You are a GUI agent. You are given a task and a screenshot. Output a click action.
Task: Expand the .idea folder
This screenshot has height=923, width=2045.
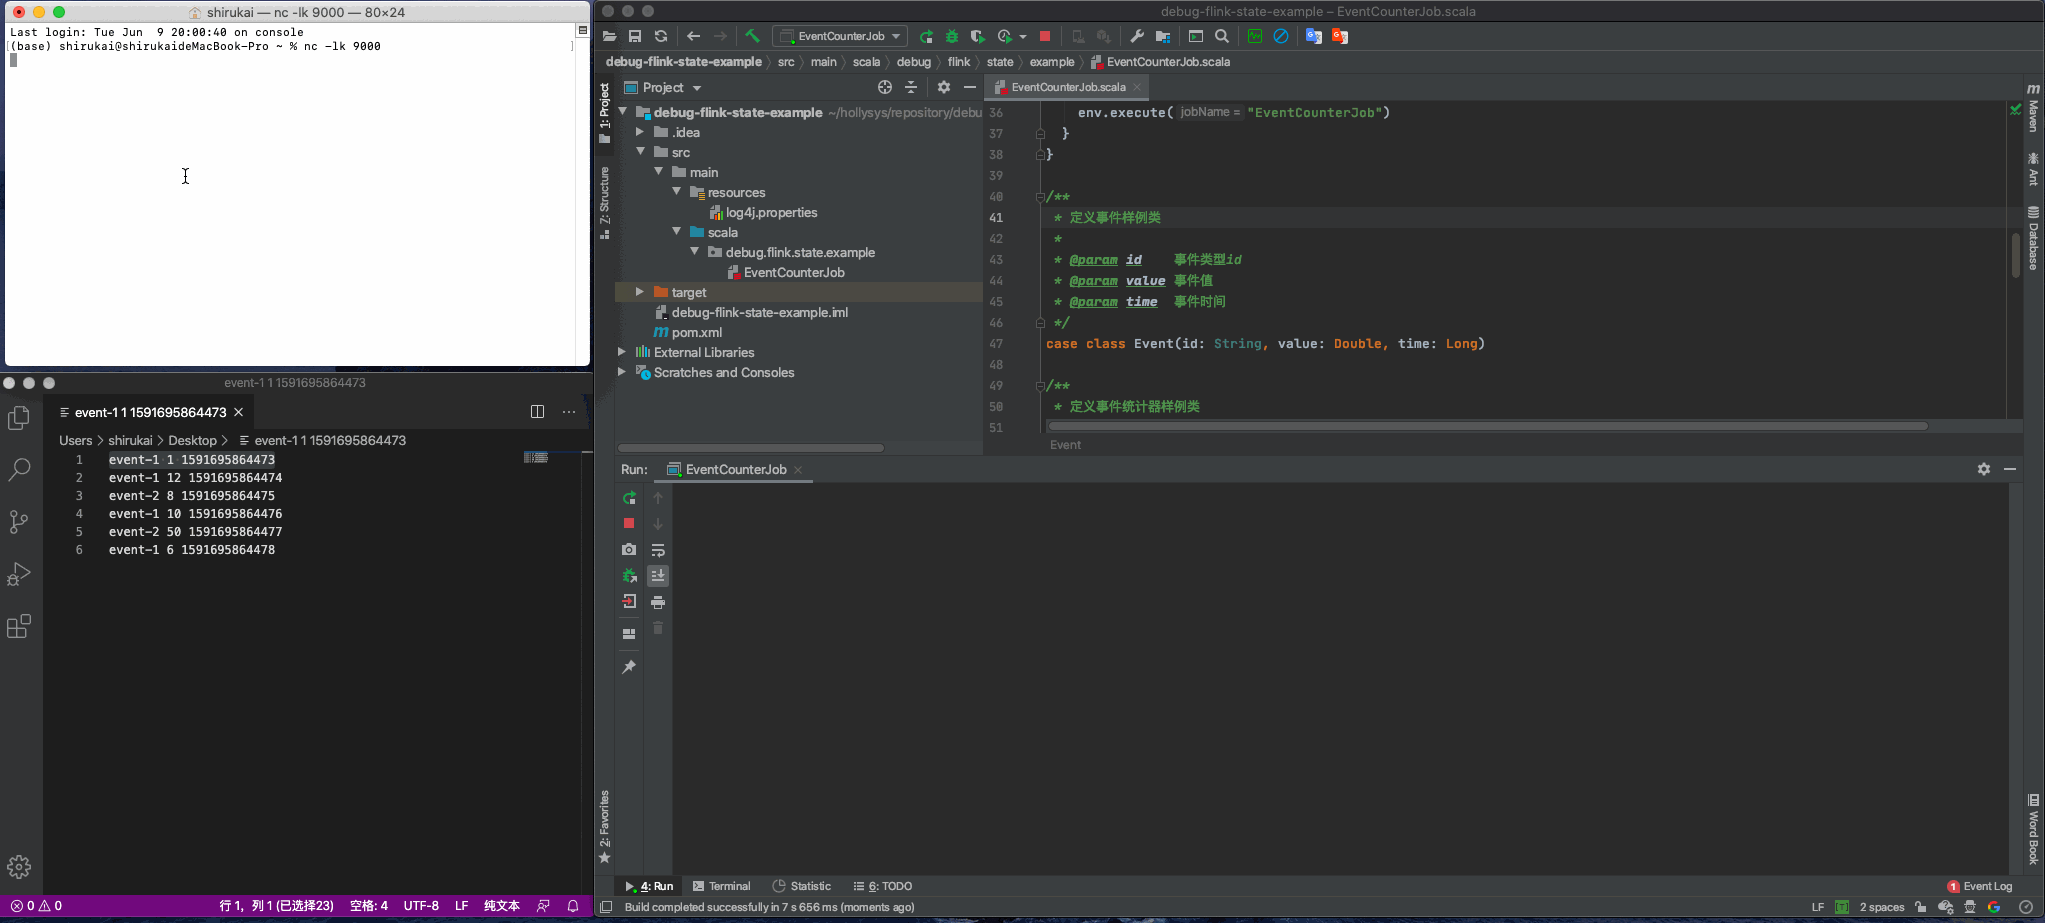tap(640, 131)
